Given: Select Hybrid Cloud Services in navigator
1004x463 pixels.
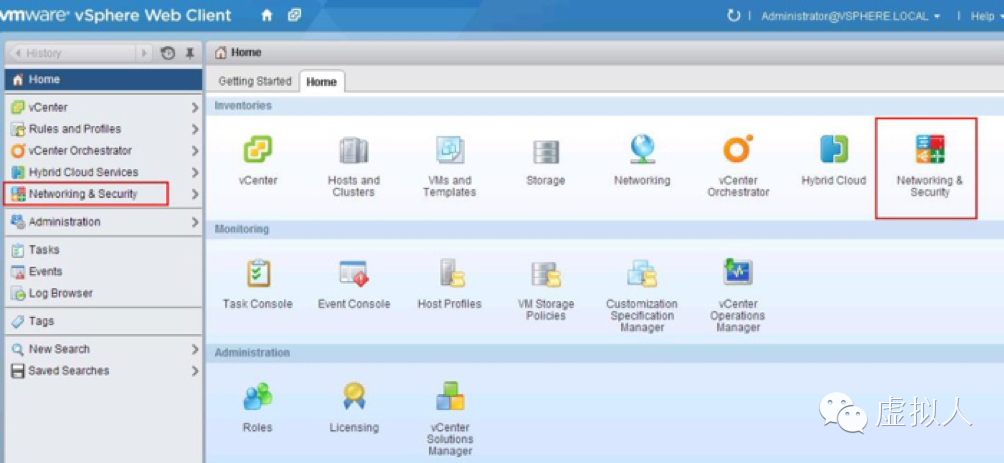Looking at the screenshot, I should point(104,173).
